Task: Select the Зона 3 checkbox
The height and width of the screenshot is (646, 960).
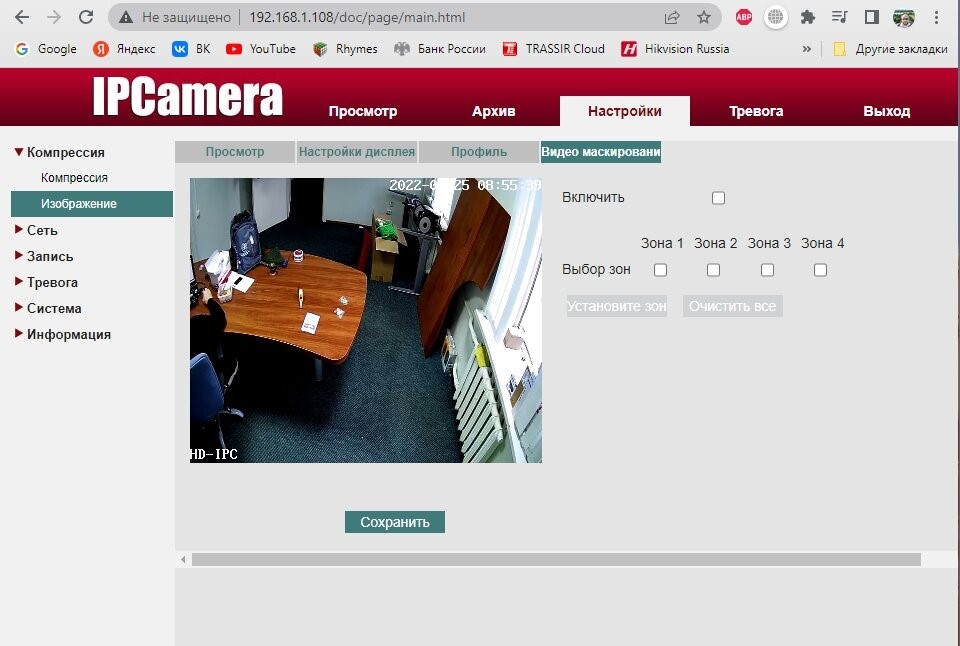Action: point(767,270)
